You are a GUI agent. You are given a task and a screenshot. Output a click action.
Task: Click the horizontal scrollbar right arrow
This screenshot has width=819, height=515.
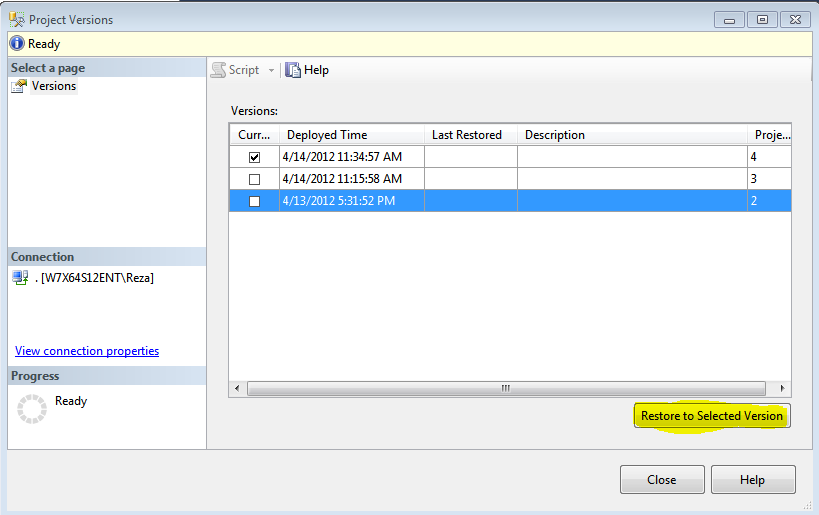pos(782,388)
